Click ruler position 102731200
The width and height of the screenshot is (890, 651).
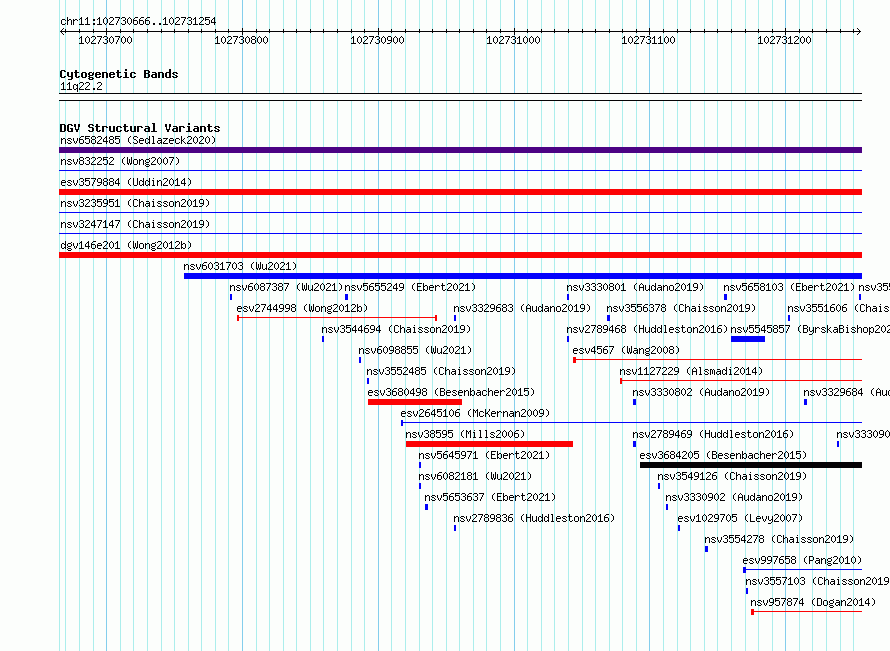784,40
